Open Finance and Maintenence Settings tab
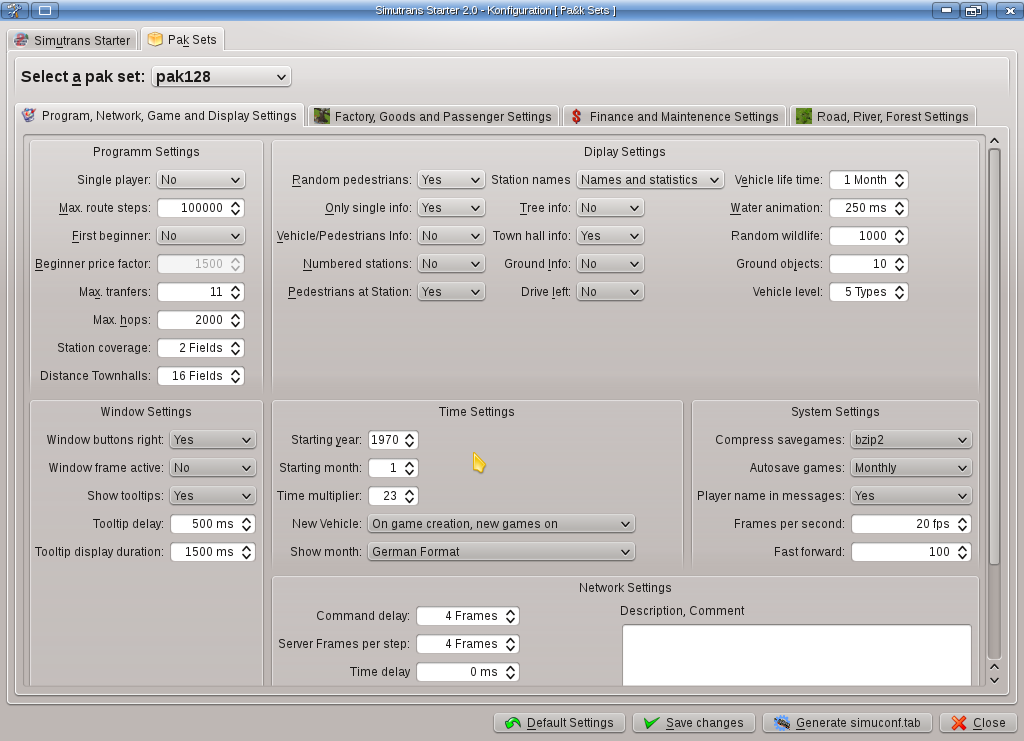Viewport: 1024px width, 741px height. (x=675, y=116)
